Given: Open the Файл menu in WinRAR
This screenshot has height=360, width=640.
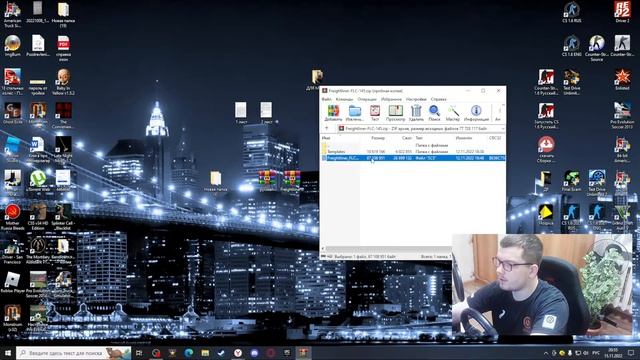Looking at the screenshot, I should tap(327, 99).
